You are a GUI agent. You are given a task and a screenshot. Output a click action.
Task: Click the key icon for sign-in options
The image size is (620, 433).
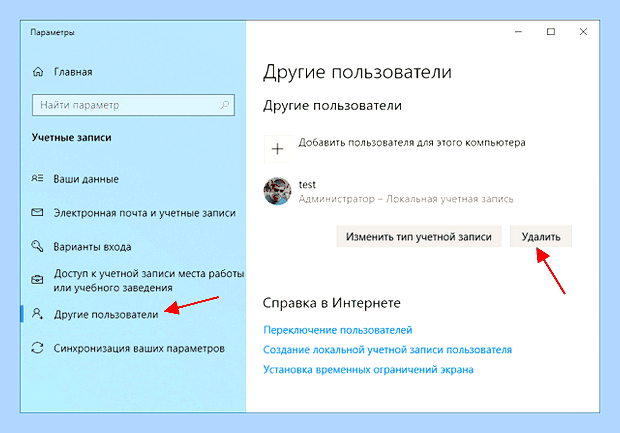pyautogui.click(x=37, y=246)
